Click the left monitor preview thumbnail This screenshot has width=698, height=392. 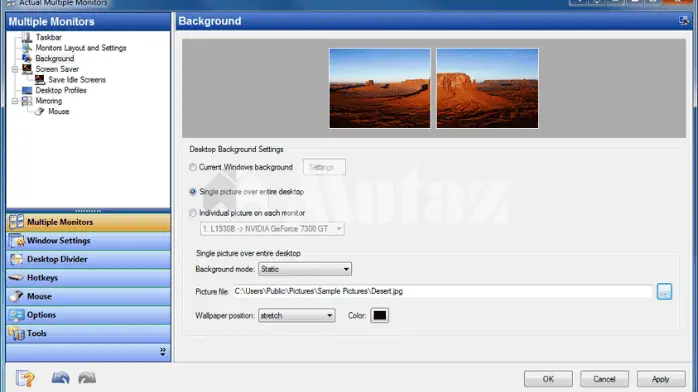click(380, 89)
